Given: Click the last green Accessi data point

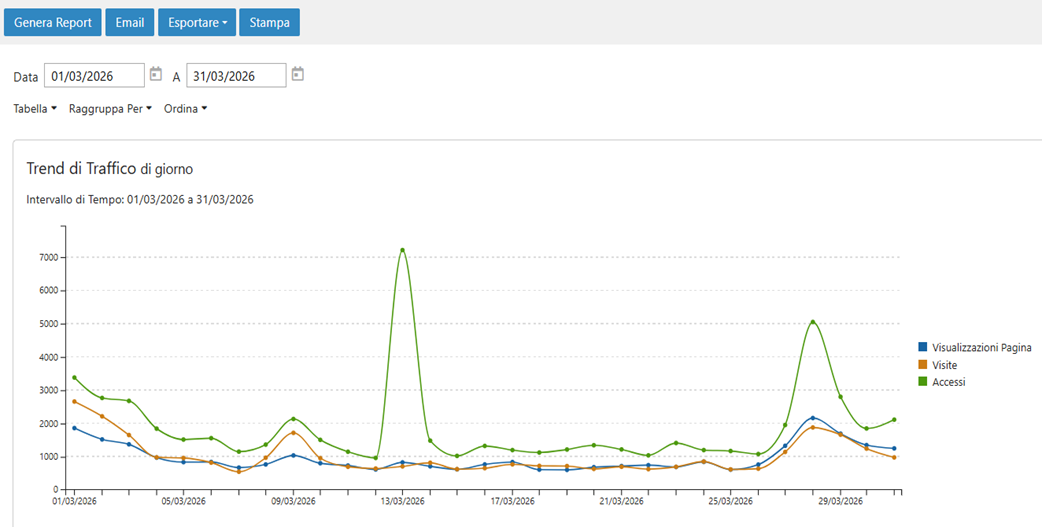Looking at the screenshot, I should pyautogui.click(x=894, y=420).
